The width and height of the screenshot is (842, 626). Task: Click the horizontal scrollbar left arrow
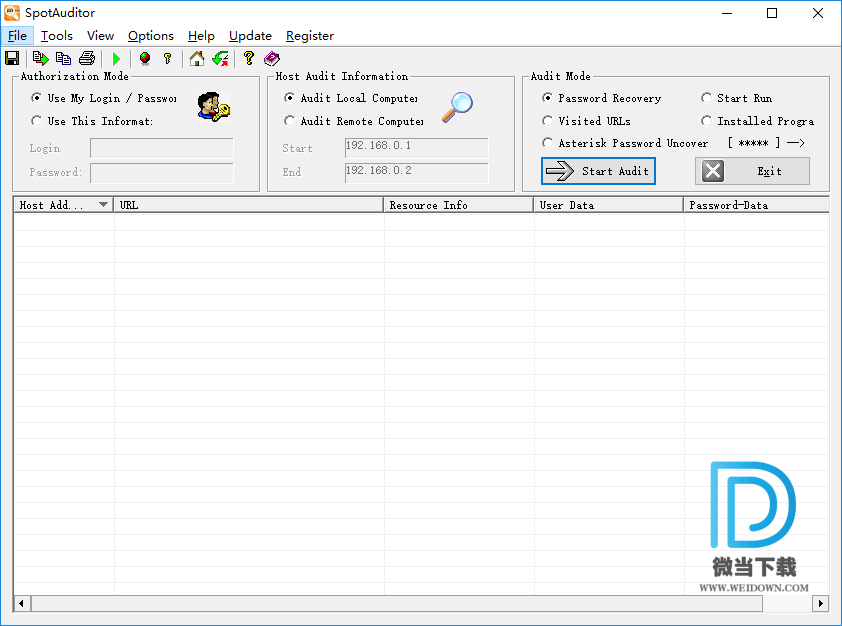21,603
